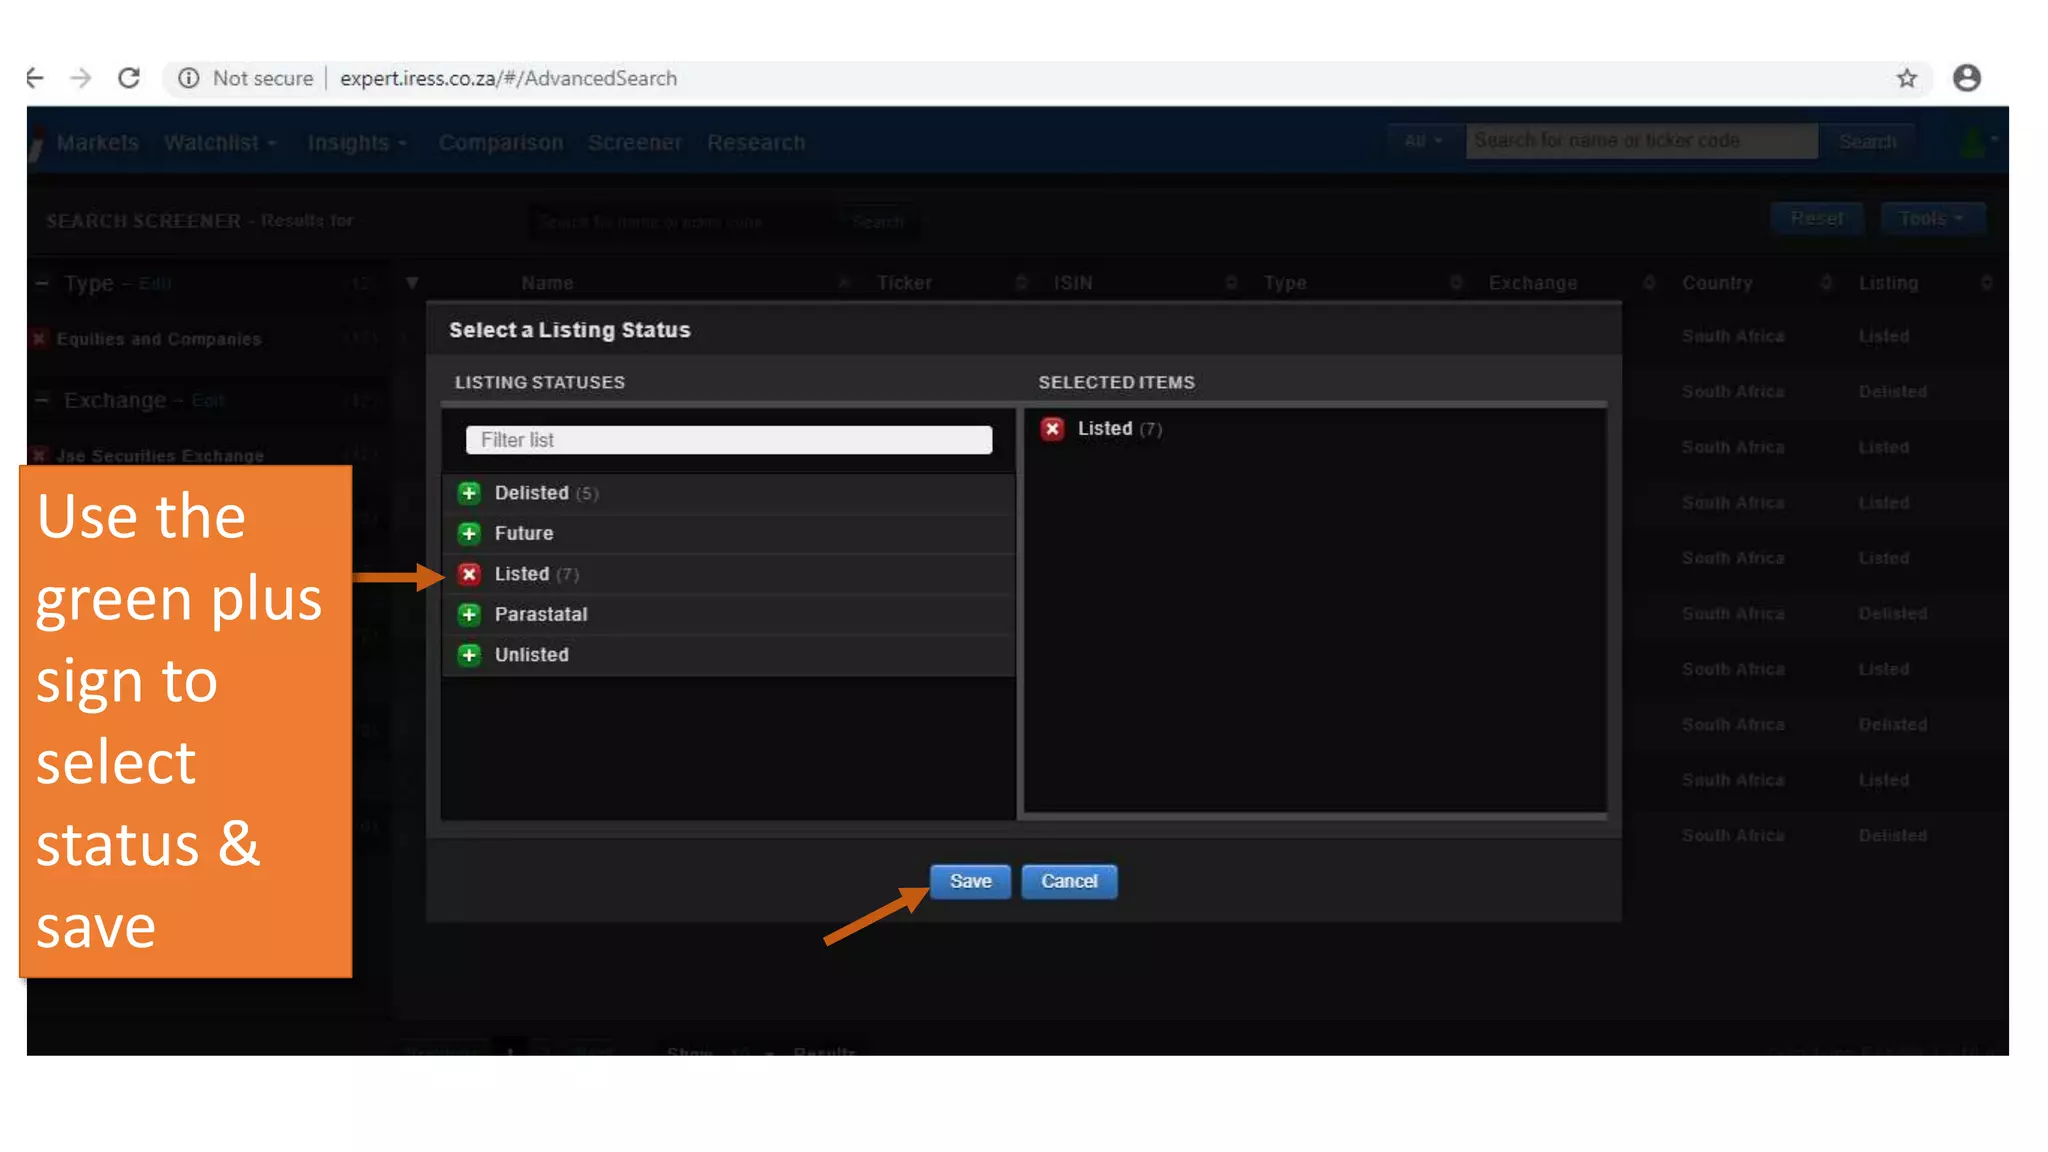Viewport: 2048px width, 1152px height.
Task: Add Future status with green plus
Action: 469,533
